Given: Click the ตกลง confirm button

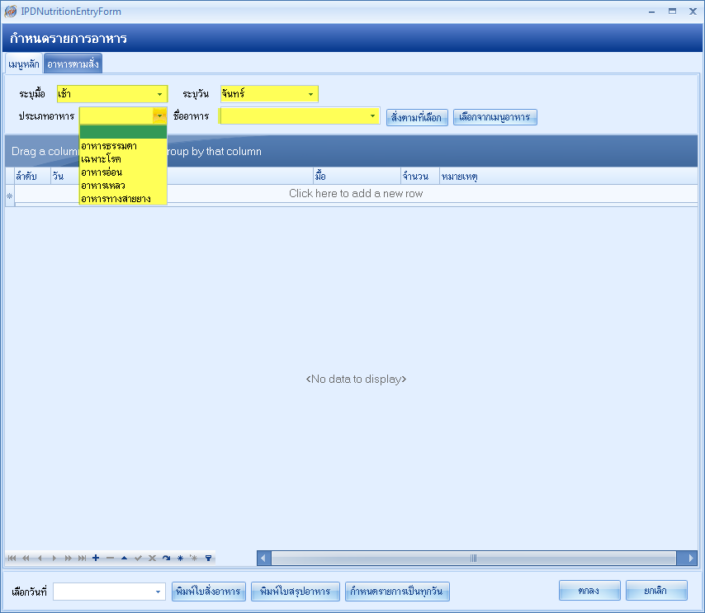Looking at the screenshot, I should pyautogui.click(x=588, y=591).
